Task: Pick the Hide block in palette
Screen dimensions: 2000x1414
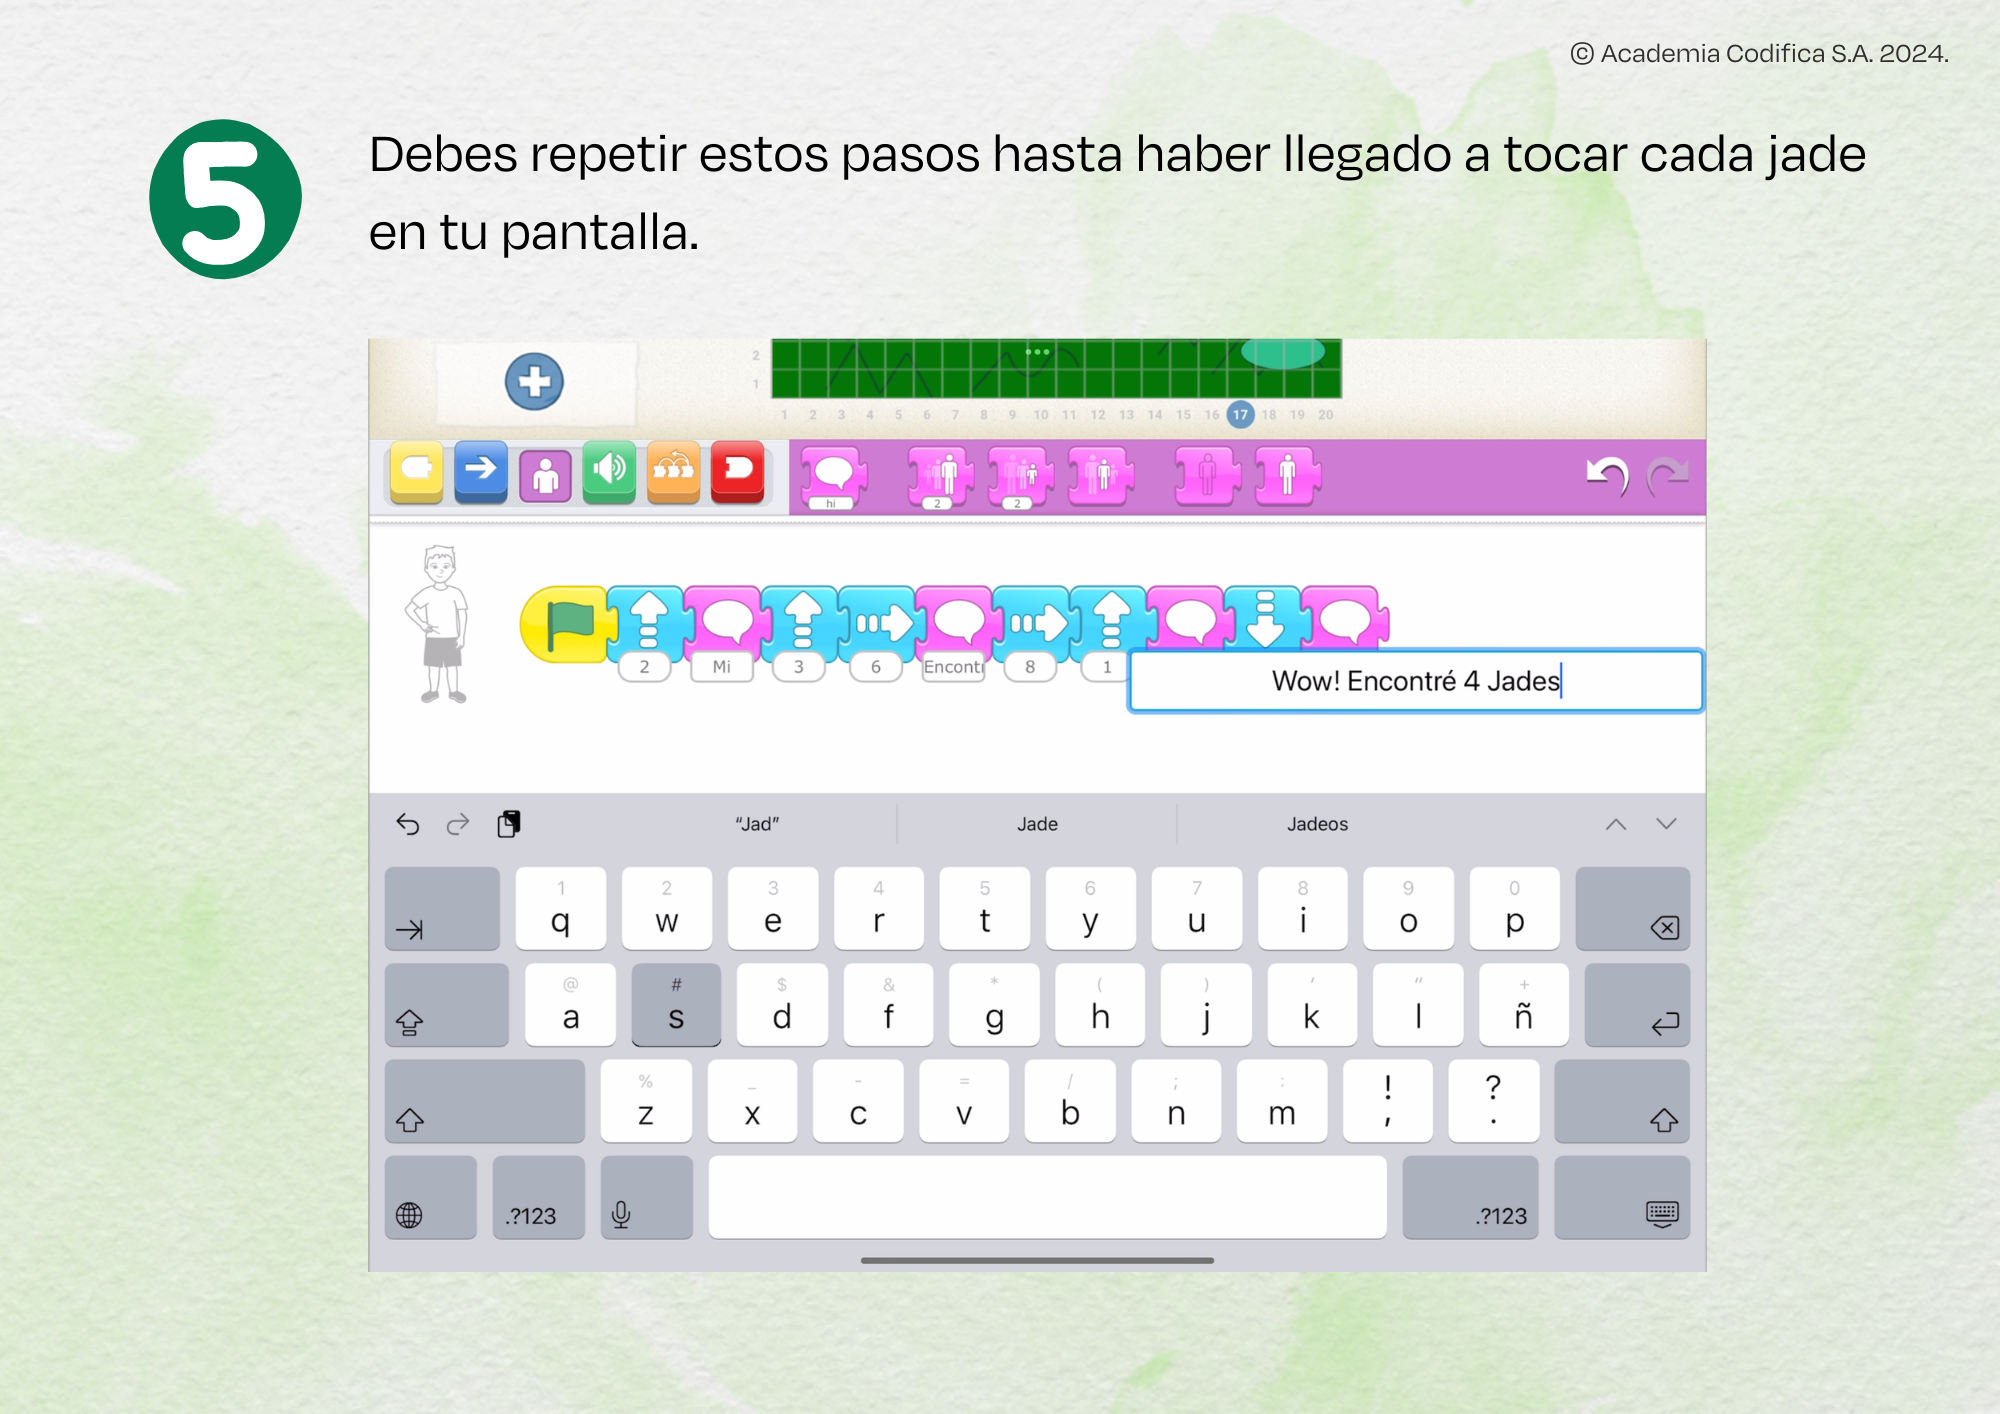Action: coord(1207,475)
